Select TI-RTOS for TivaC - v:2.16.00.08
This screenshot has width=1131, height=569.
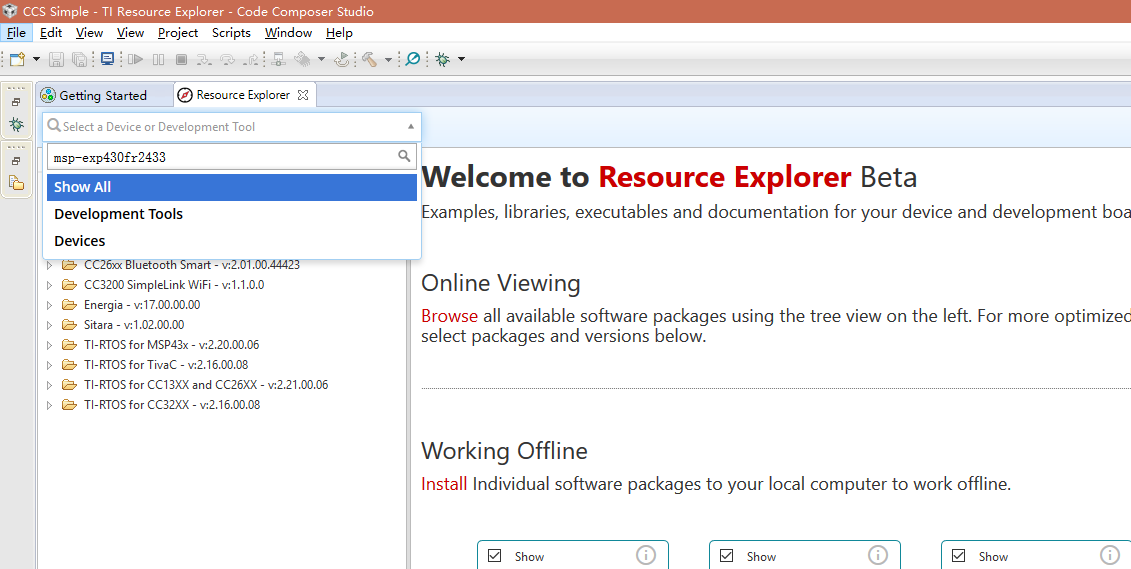[166, 365]
